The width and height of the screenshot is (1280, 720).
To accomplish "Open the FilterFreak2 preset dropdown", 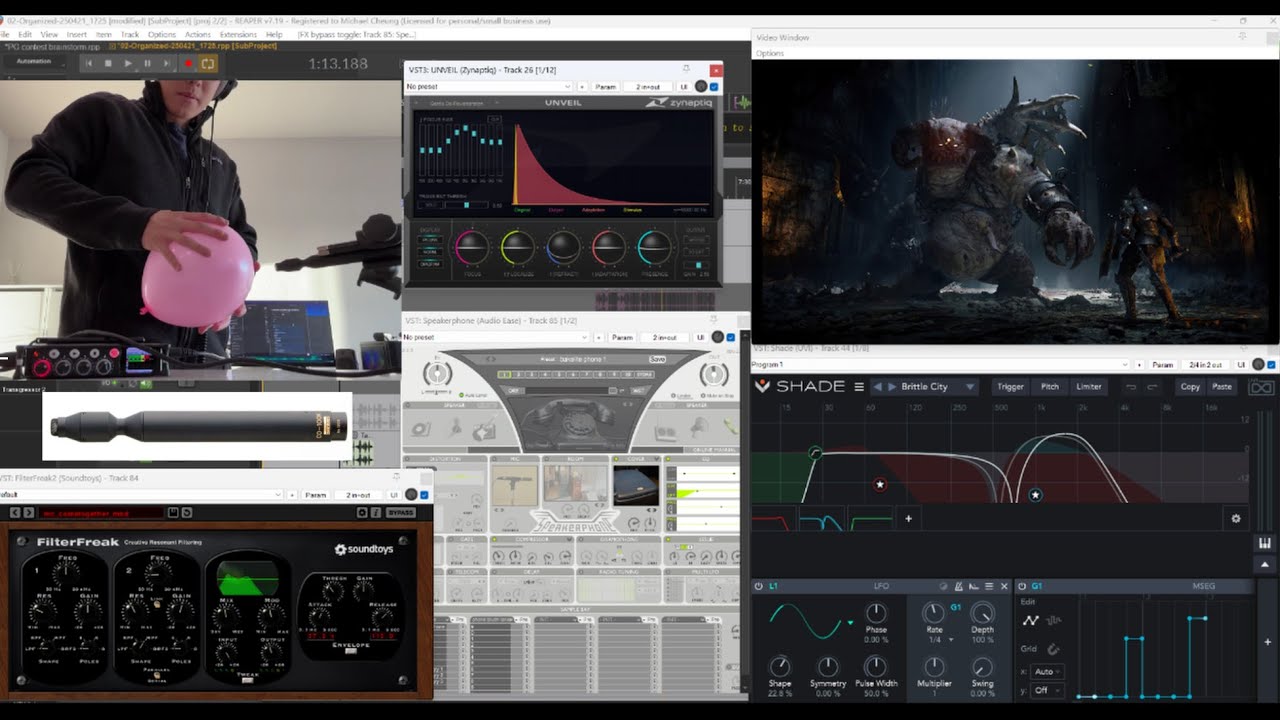I will click(143, 495).
